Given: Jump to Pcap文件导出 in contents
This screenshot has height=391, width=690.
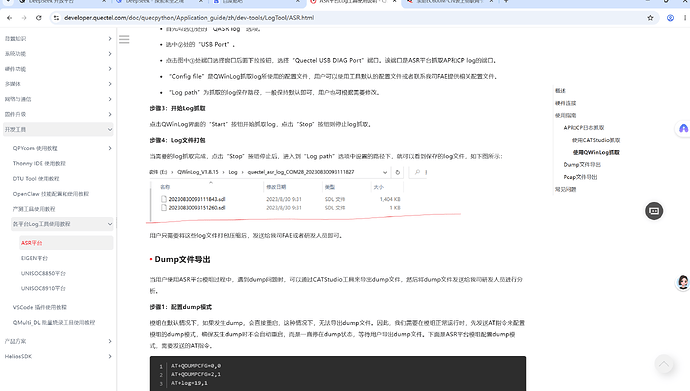Looking at the screenshot, I should point(580,177).
